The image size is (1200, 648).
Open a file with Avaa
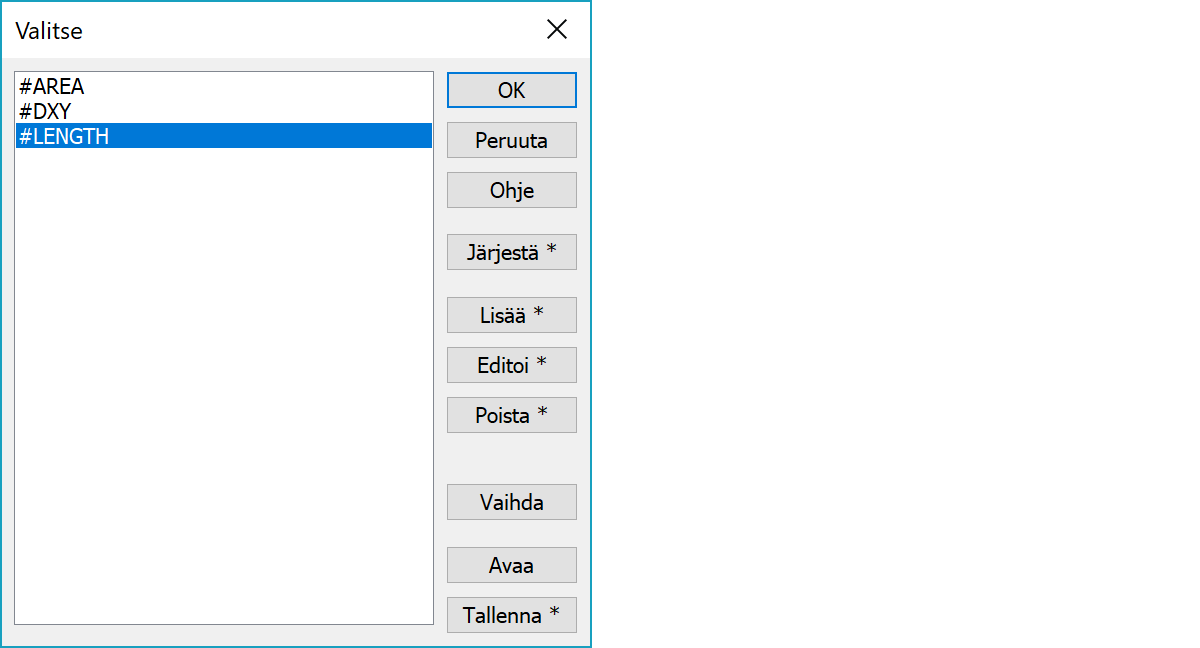click(511, 565)
